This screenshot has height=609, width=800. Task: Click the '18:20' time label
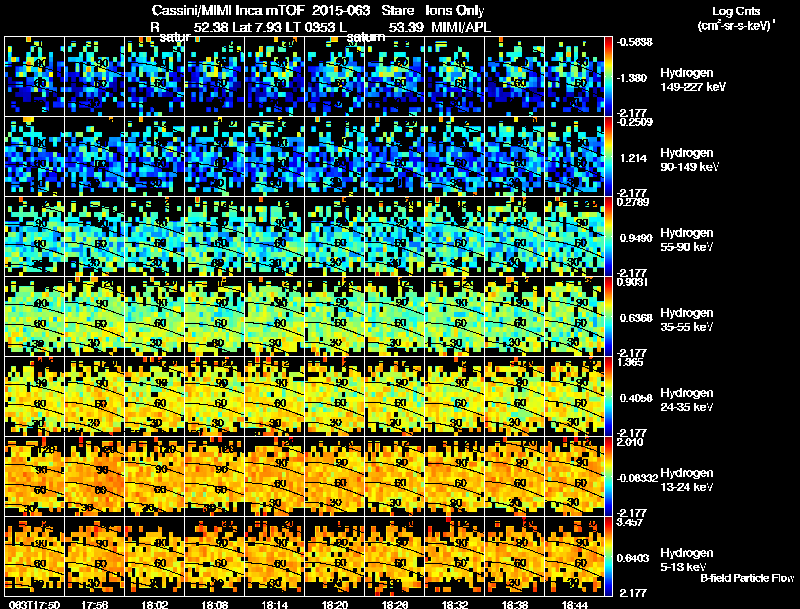[335, 605]
